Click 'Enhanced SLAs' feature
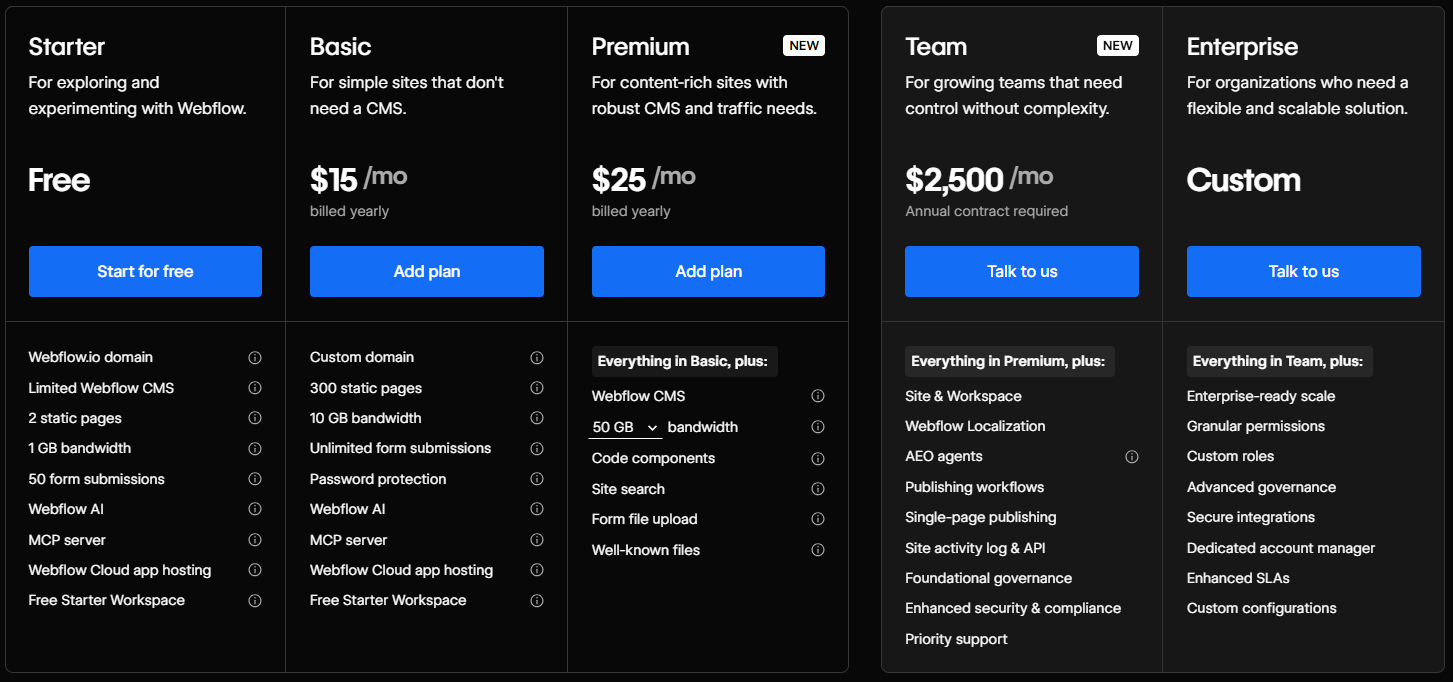Viewport: 1453px width, 682px height. [1239, 578]
